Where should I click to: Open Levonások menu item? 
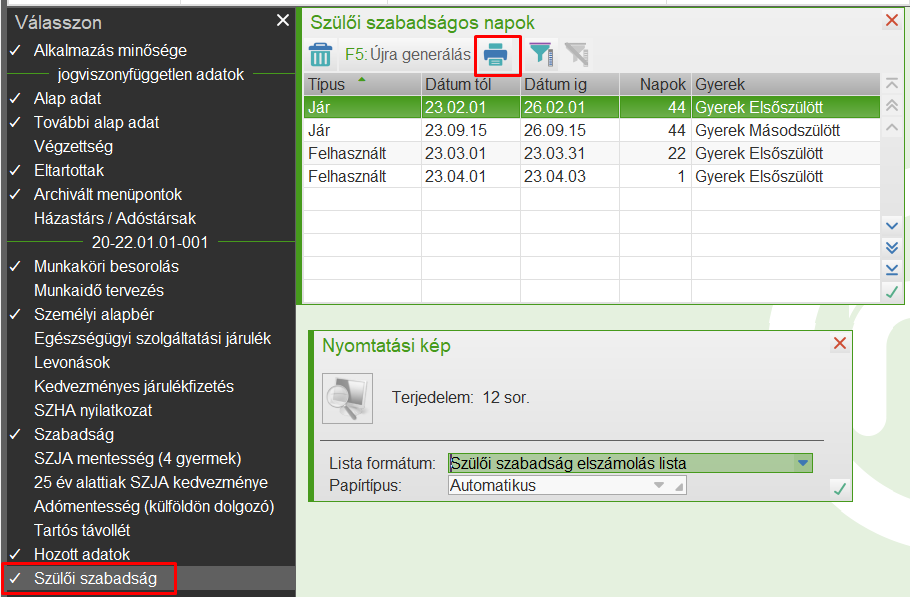(72, 363)
